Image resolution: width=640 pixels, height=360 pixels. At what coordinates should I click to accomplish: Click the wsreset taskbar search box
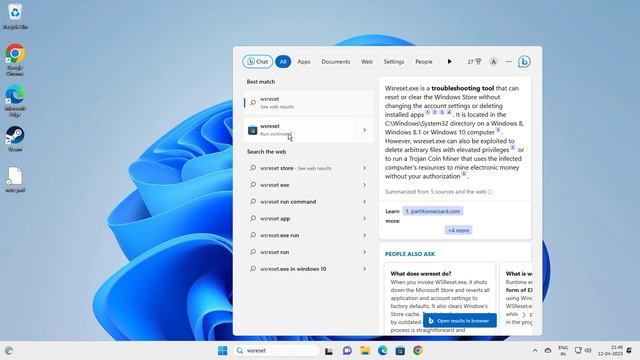pos(276,350)
